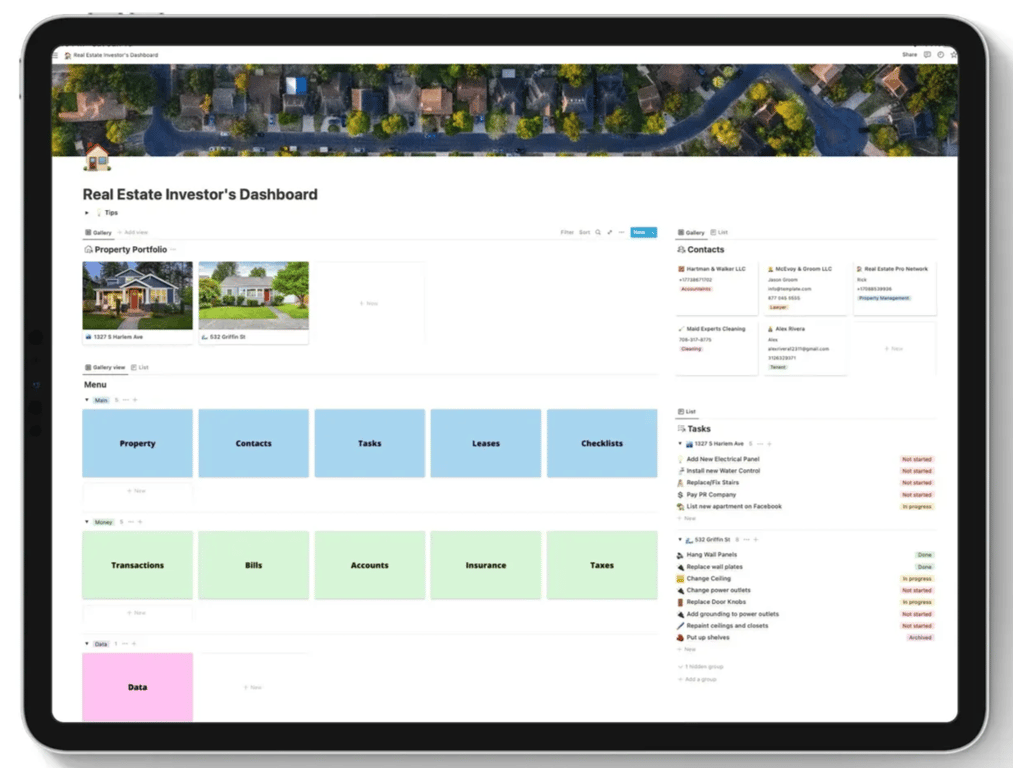1013x768 pixels.
Task: Open task Repaint ceilings and closets
Action: click(727, 626)
